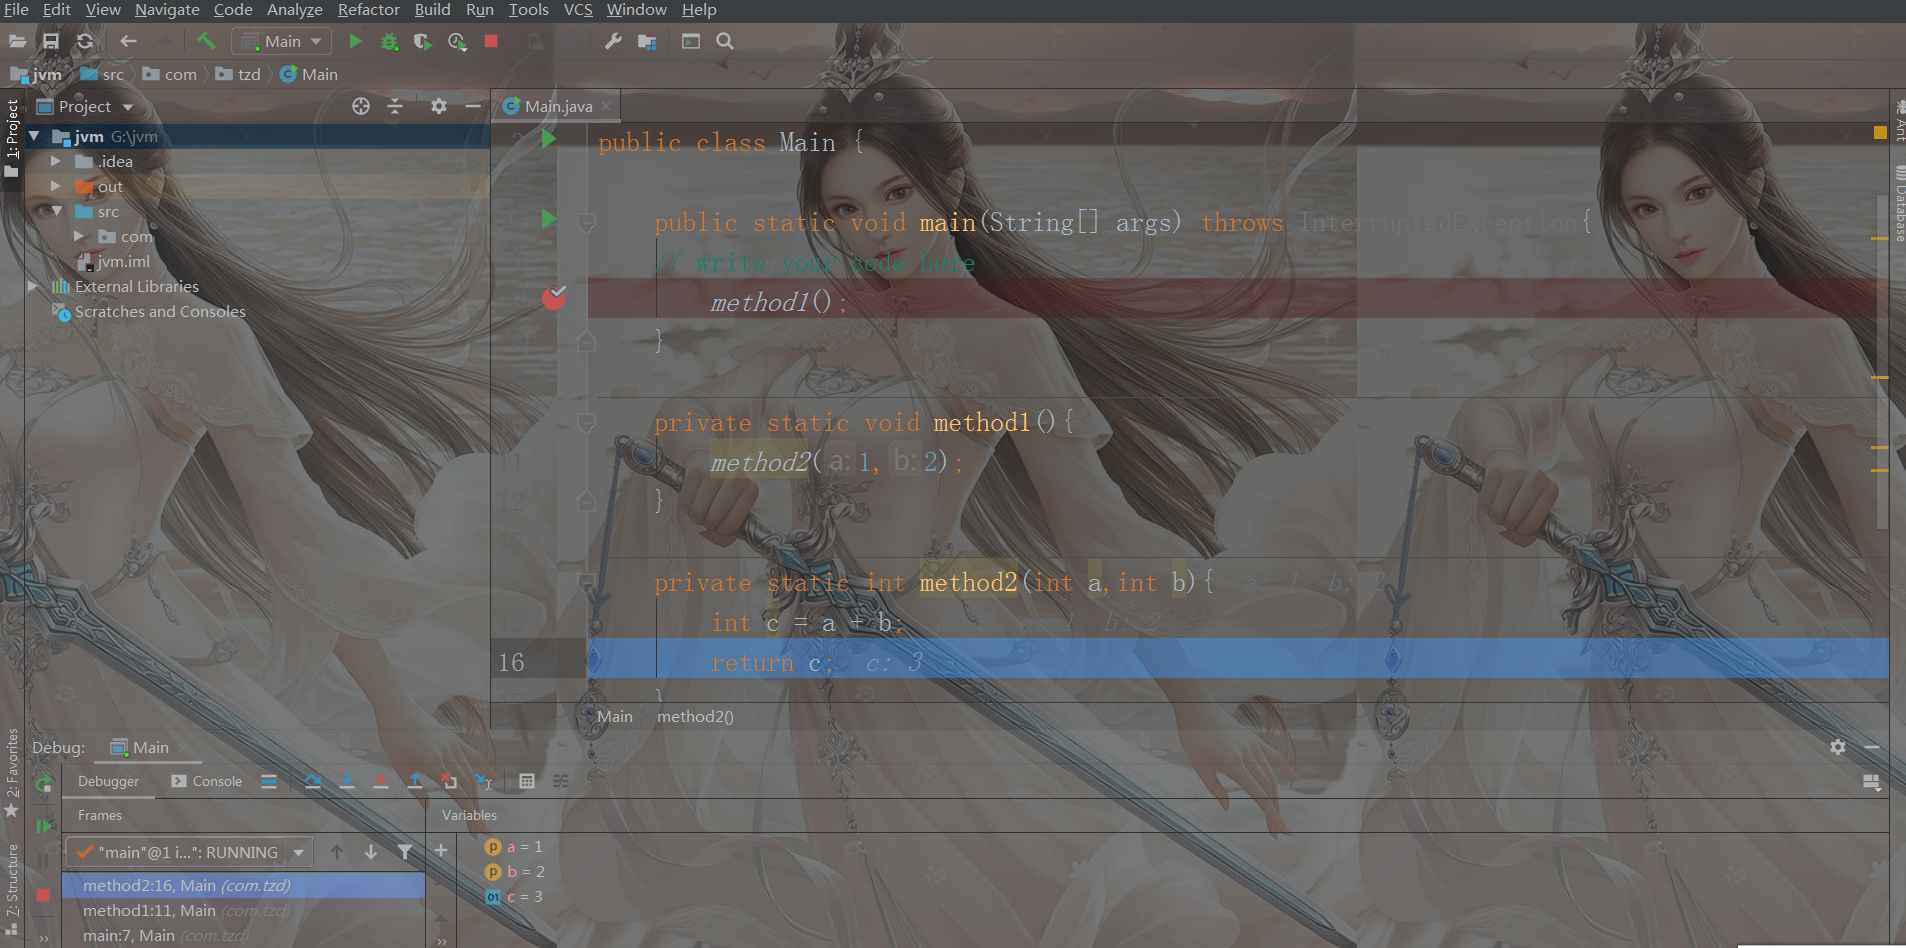Viewport: 1906px width, 948px height.
Task: Click the Save All toolbar icon
Action: point(51,41)
